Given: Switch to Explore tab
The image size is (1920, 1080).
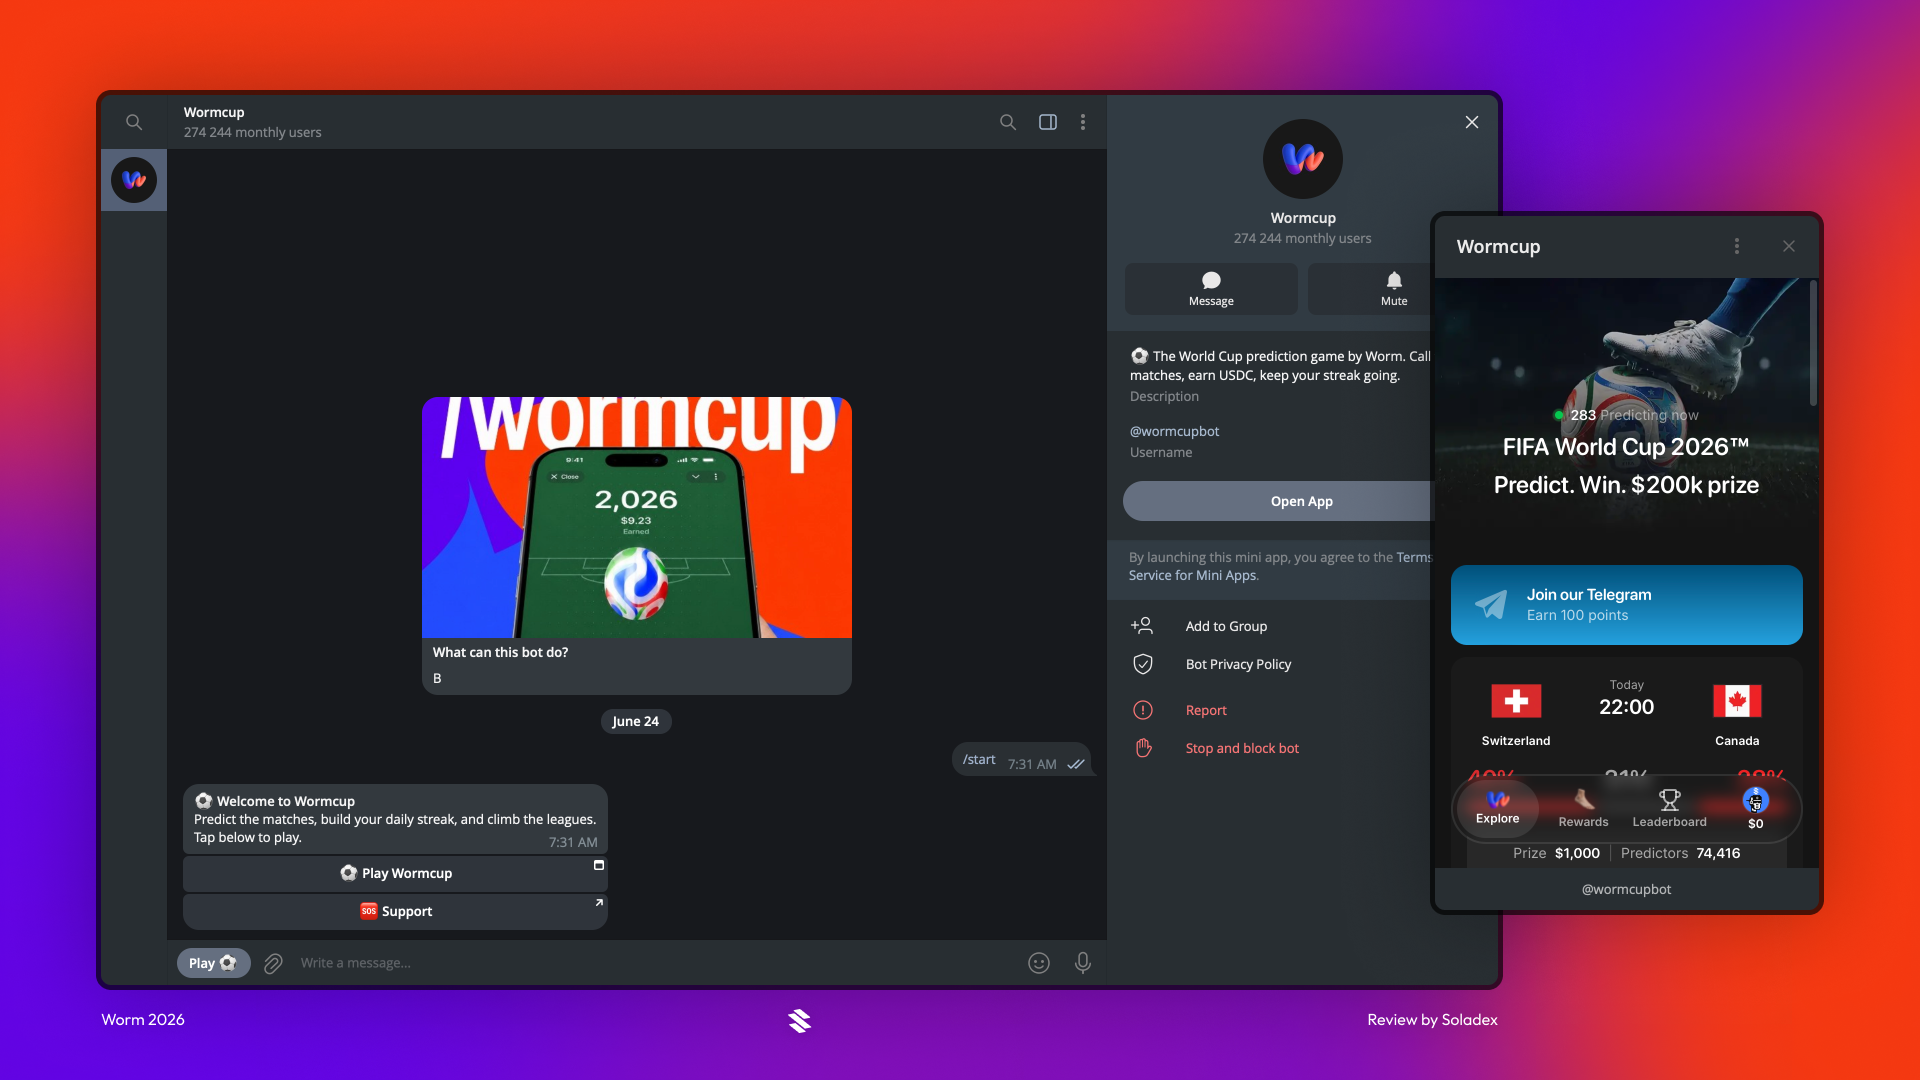Looking at the screenshot, I should 1498,808.
